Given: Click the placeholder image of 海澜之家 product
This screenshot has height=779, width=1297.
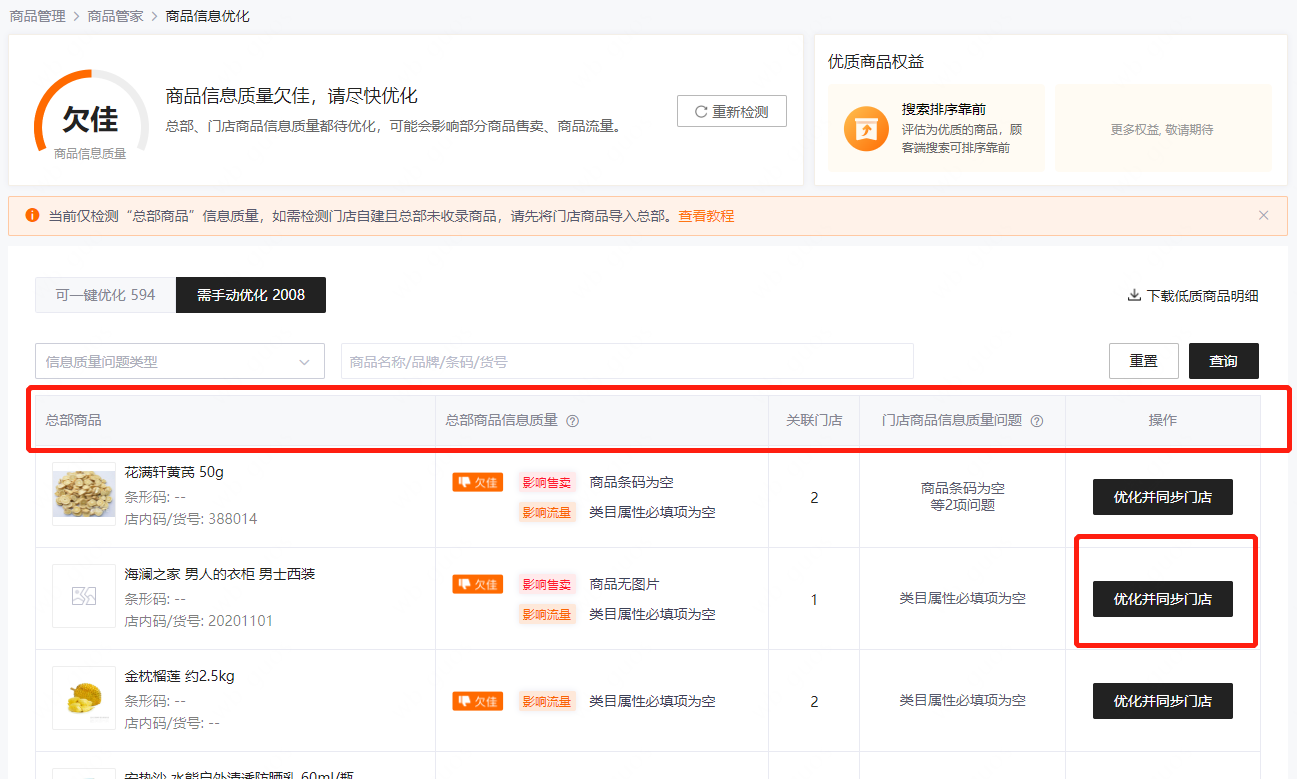Looking at the screenshot, I should pyautogui.click(x=84, y=597).
